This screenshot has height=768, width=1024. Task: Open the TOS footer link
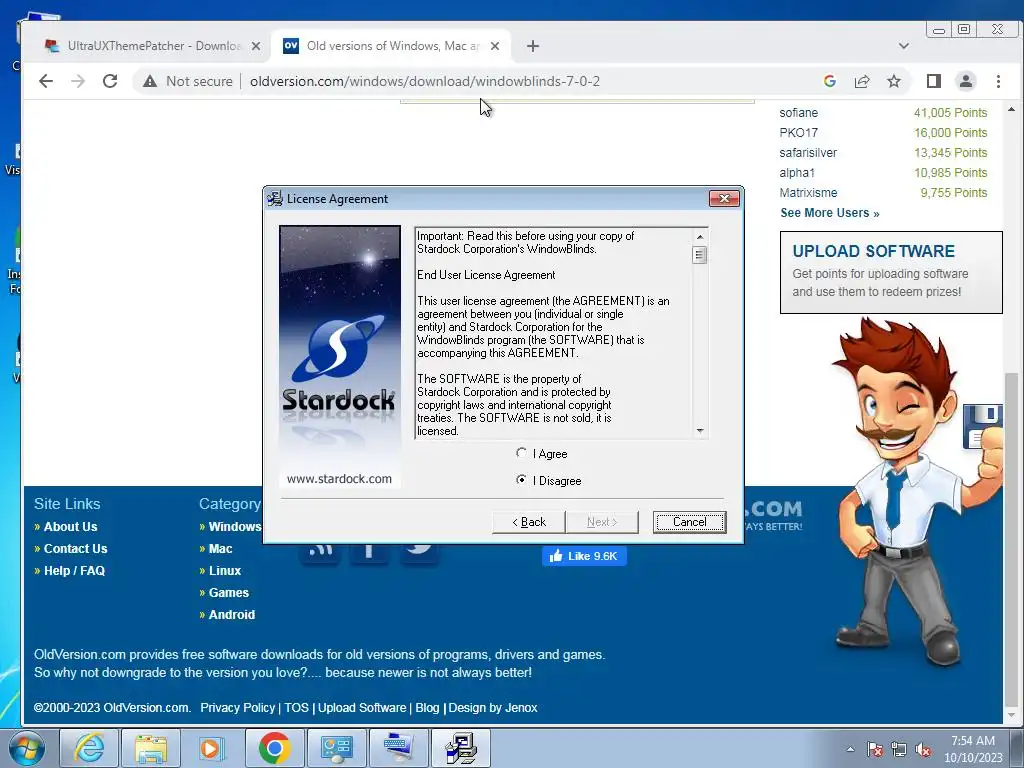pyautogui.click(x=296, y=707)
